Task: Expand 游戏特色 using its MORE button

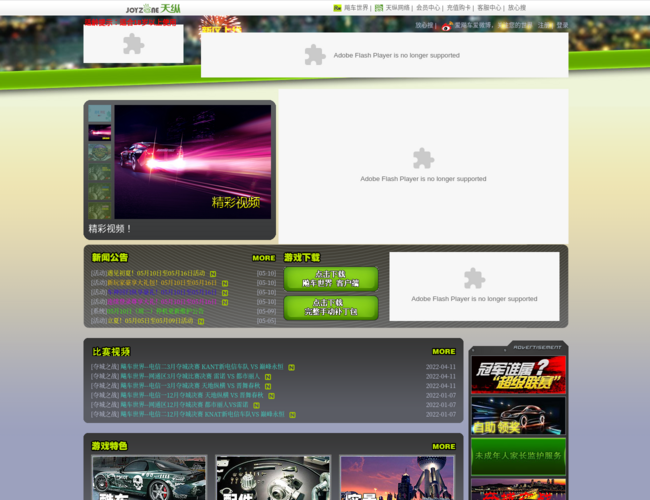Action: 443,446
